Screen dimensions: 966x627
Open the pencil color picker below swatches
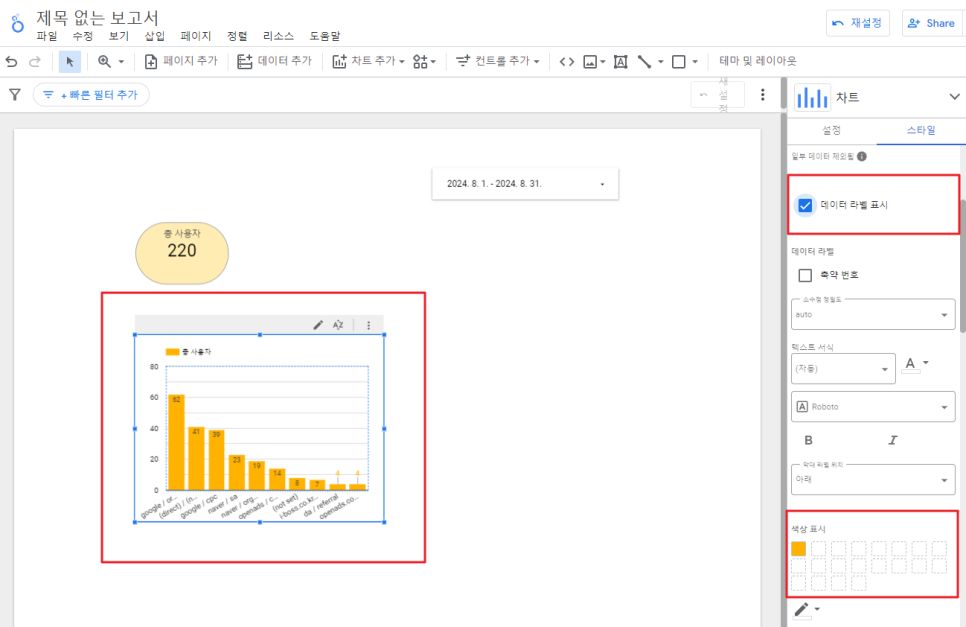[x=806, y=610]
